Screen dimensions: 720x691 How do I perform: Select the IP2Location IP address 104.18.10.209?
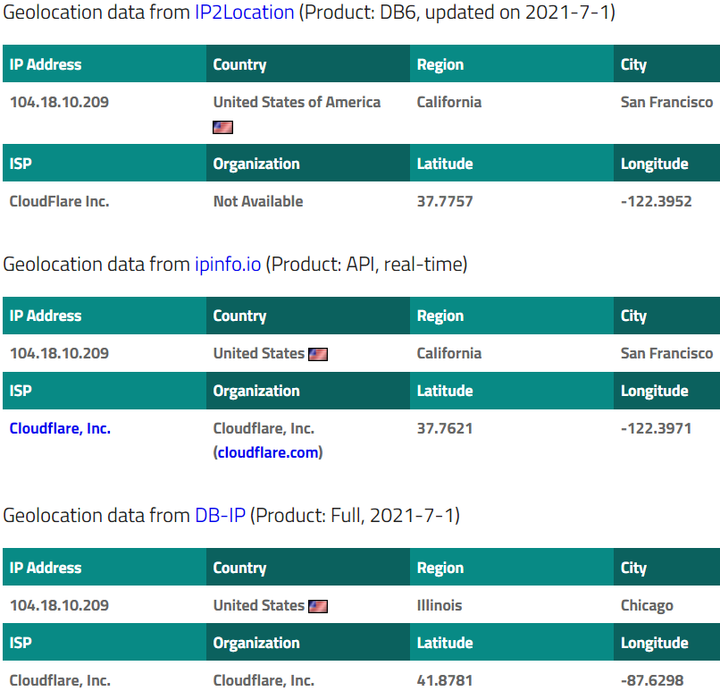(x=59, y=102)
